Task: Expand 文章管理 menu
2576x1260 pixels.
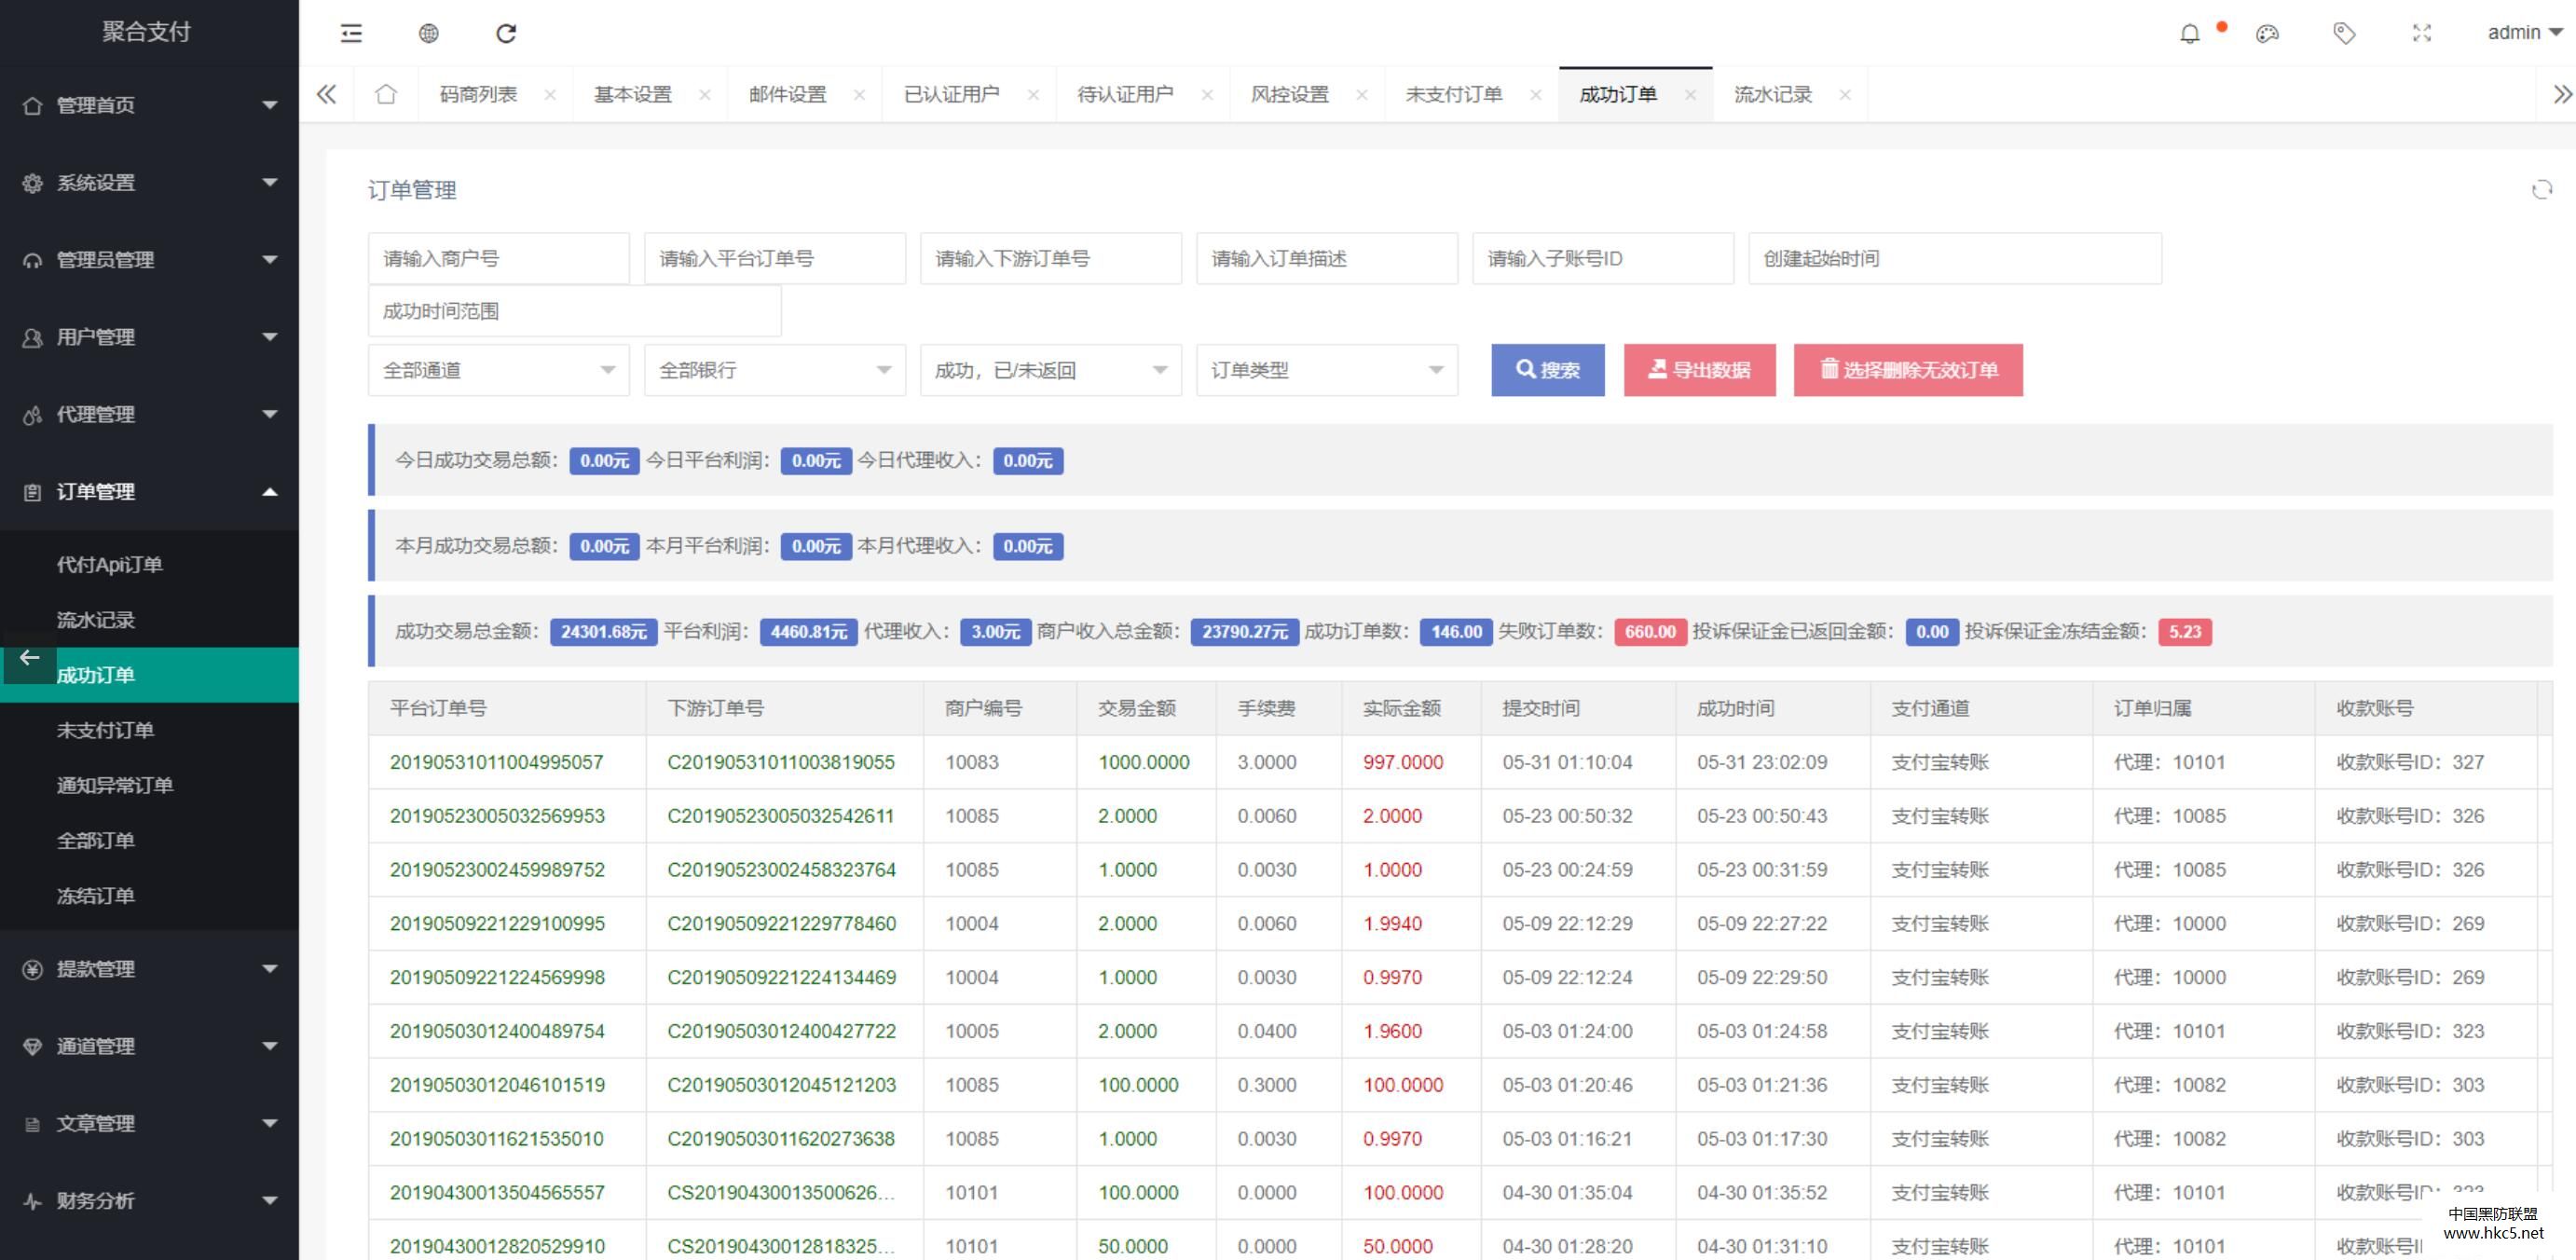Action: pos(149,1123)
